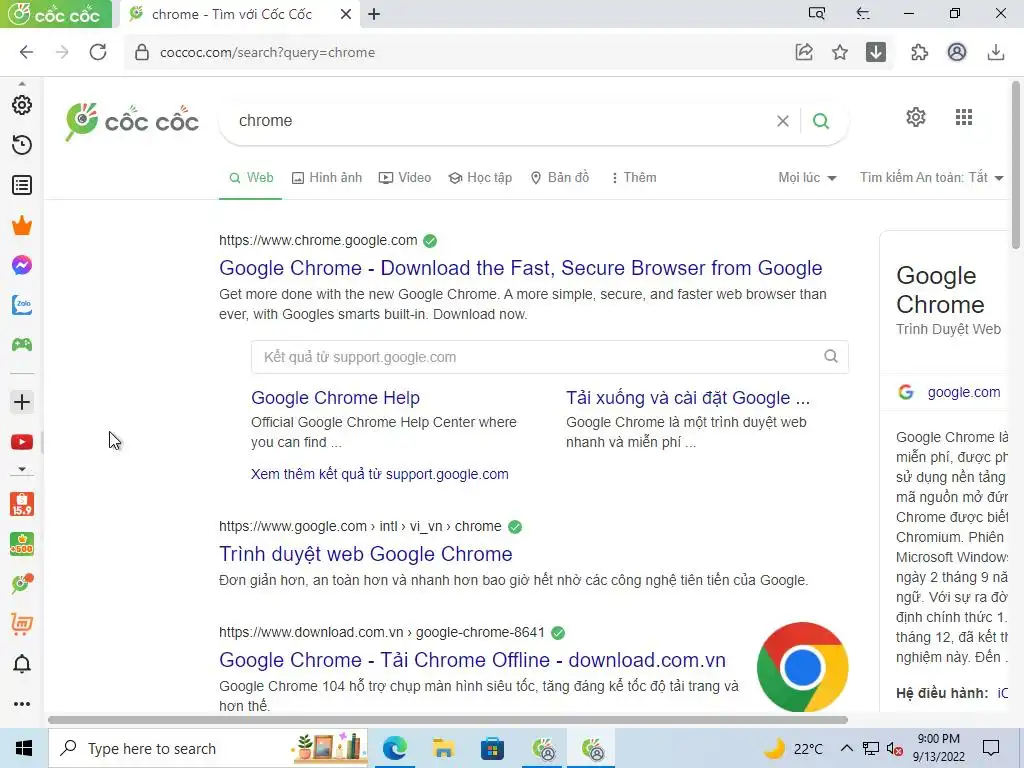This screenshot has width=1024, height=768.
Task: Open the games controller sidebar icon
Action: (x=22, y=344)
